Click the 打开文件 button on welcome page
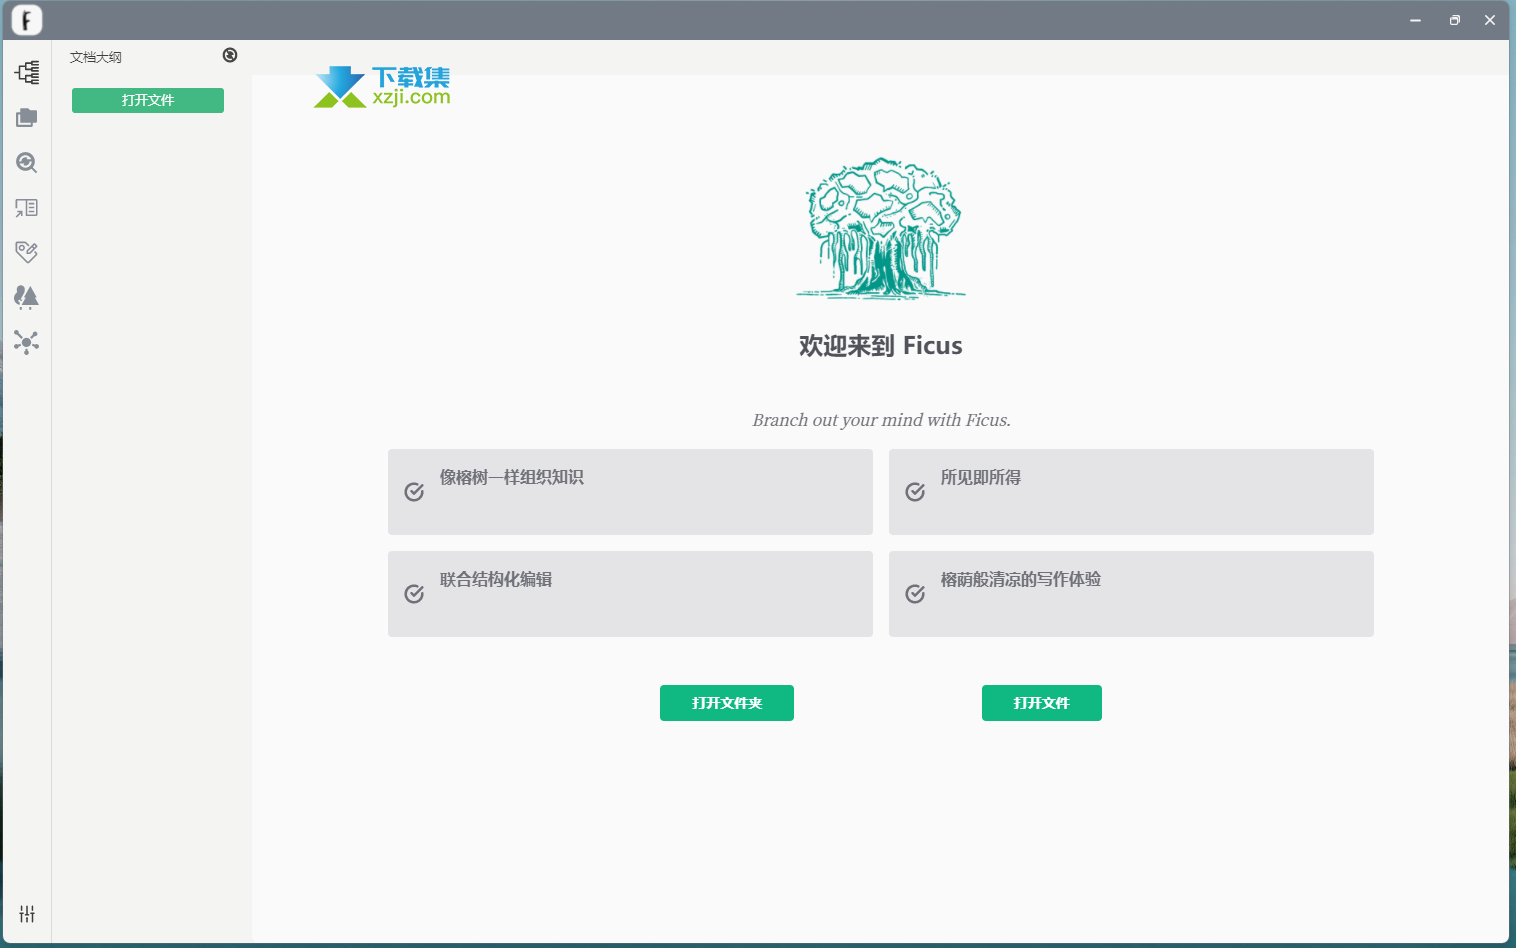1516x948 pixels. tap(1042, 703)
